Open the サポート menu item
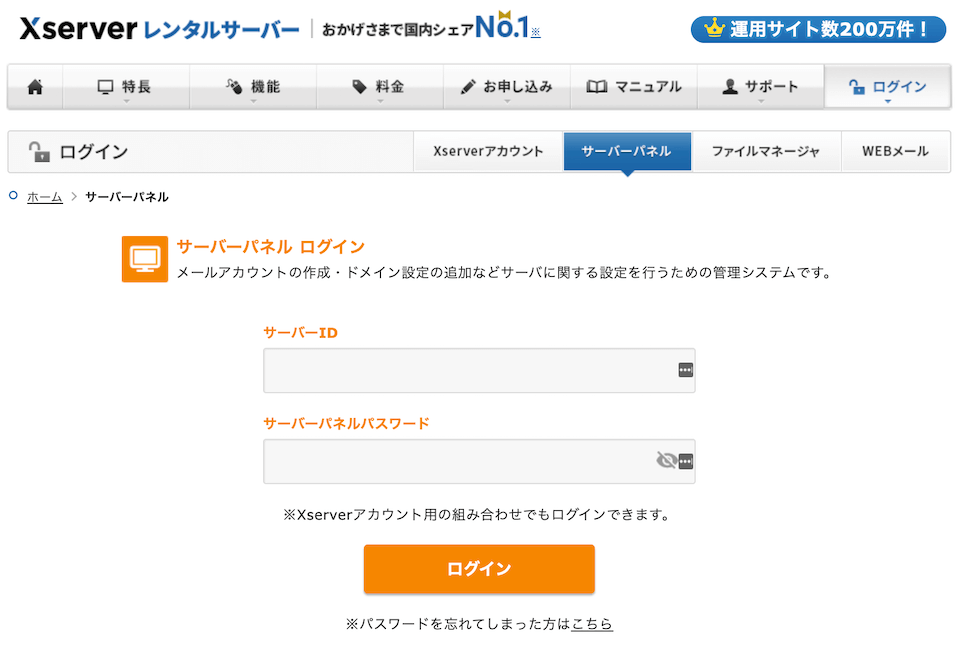Viewport: 960px width, 655px height. tap(760, 87)
